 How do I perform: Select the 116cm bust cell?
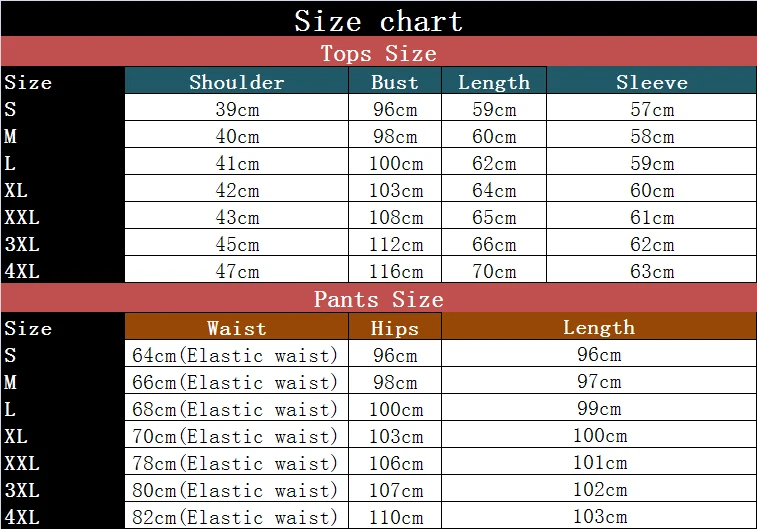tap(395, 271)
